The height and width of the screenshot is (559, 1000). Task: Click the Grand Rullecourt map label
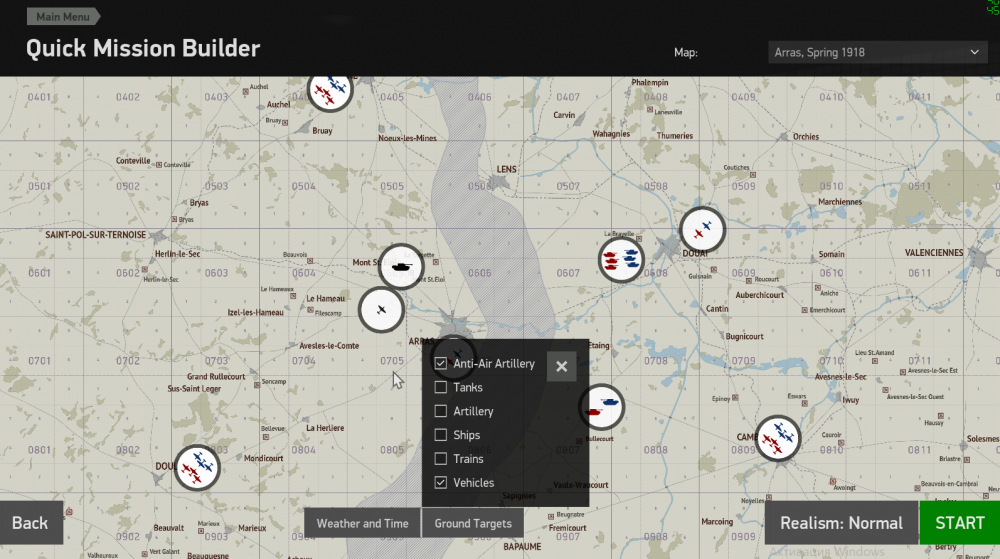coord(216,376)
